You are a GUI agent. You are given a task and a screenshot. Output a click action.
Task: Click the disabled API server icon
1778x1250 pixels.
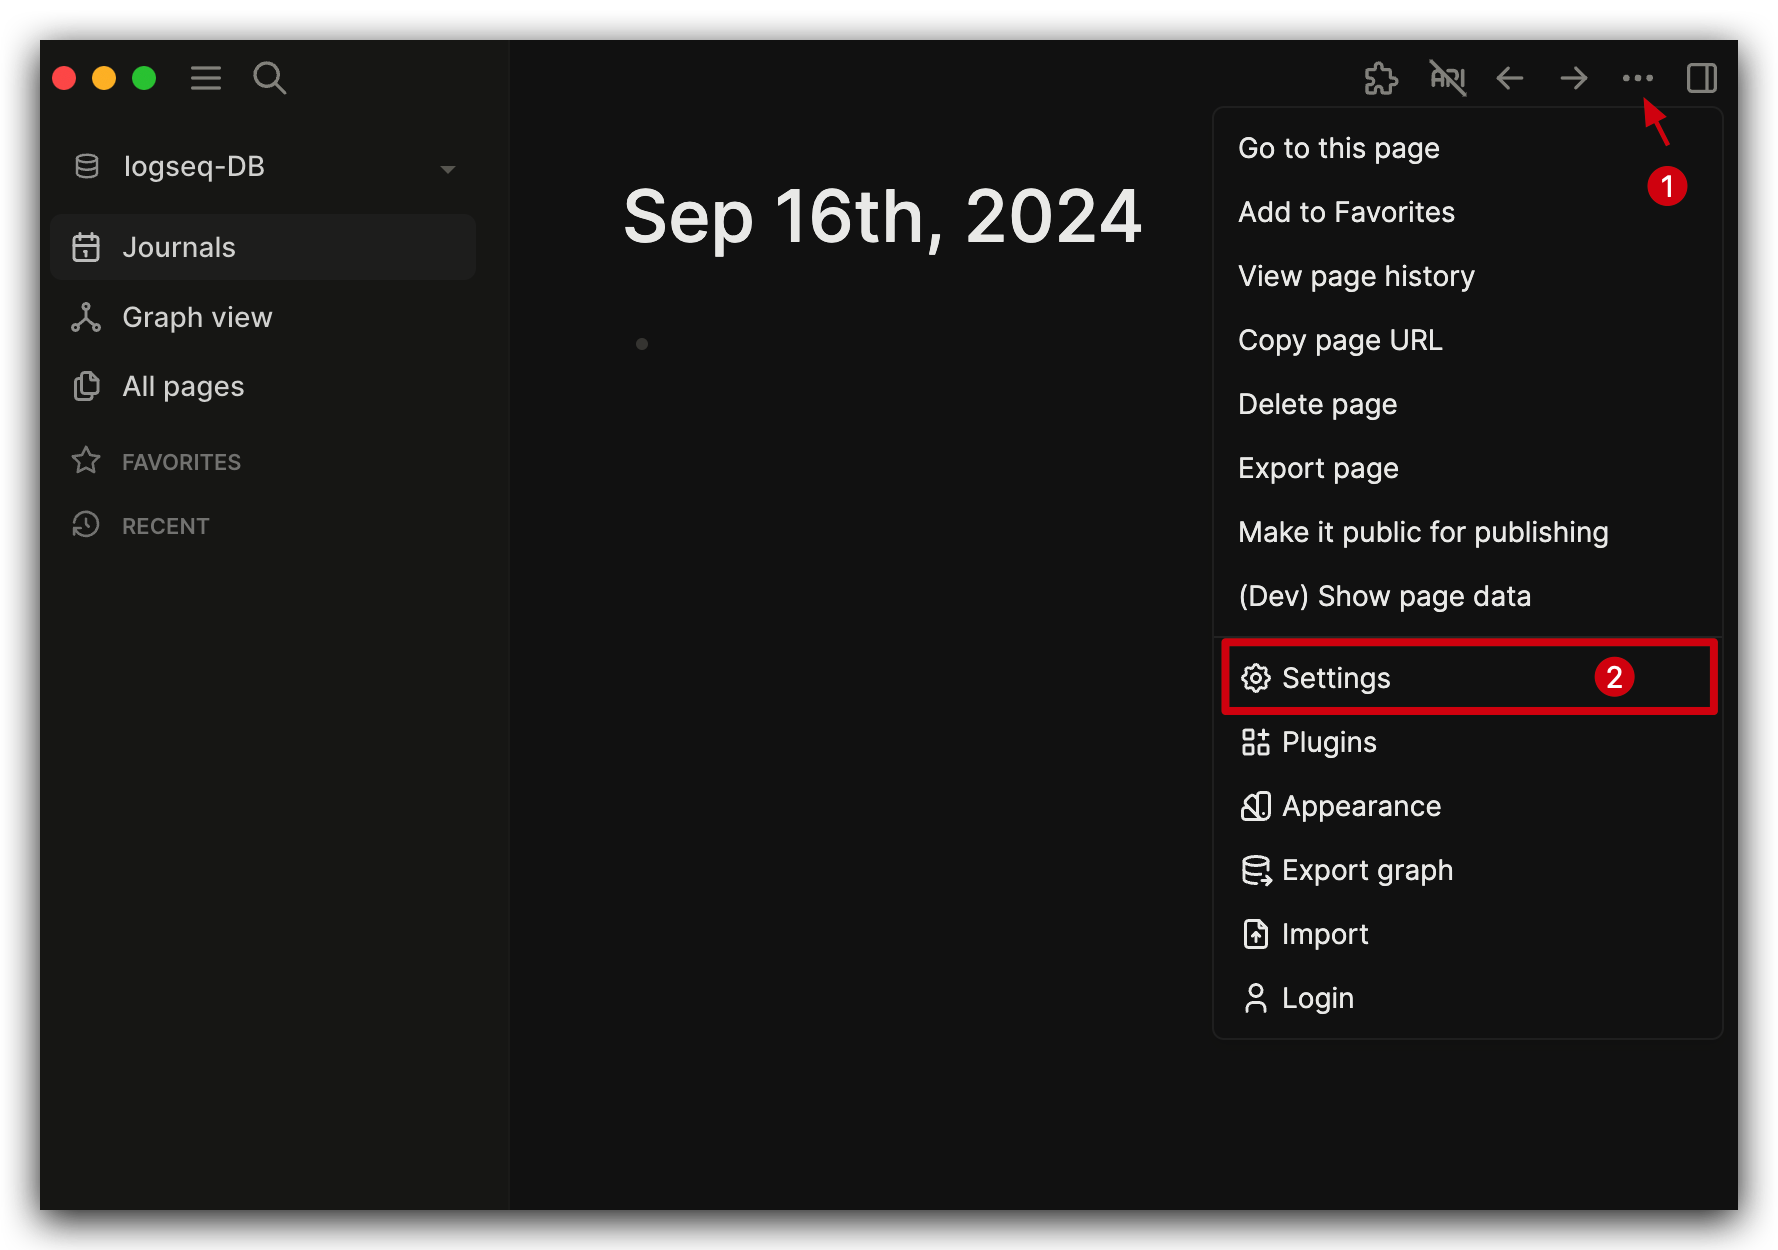coord(1447,78)
